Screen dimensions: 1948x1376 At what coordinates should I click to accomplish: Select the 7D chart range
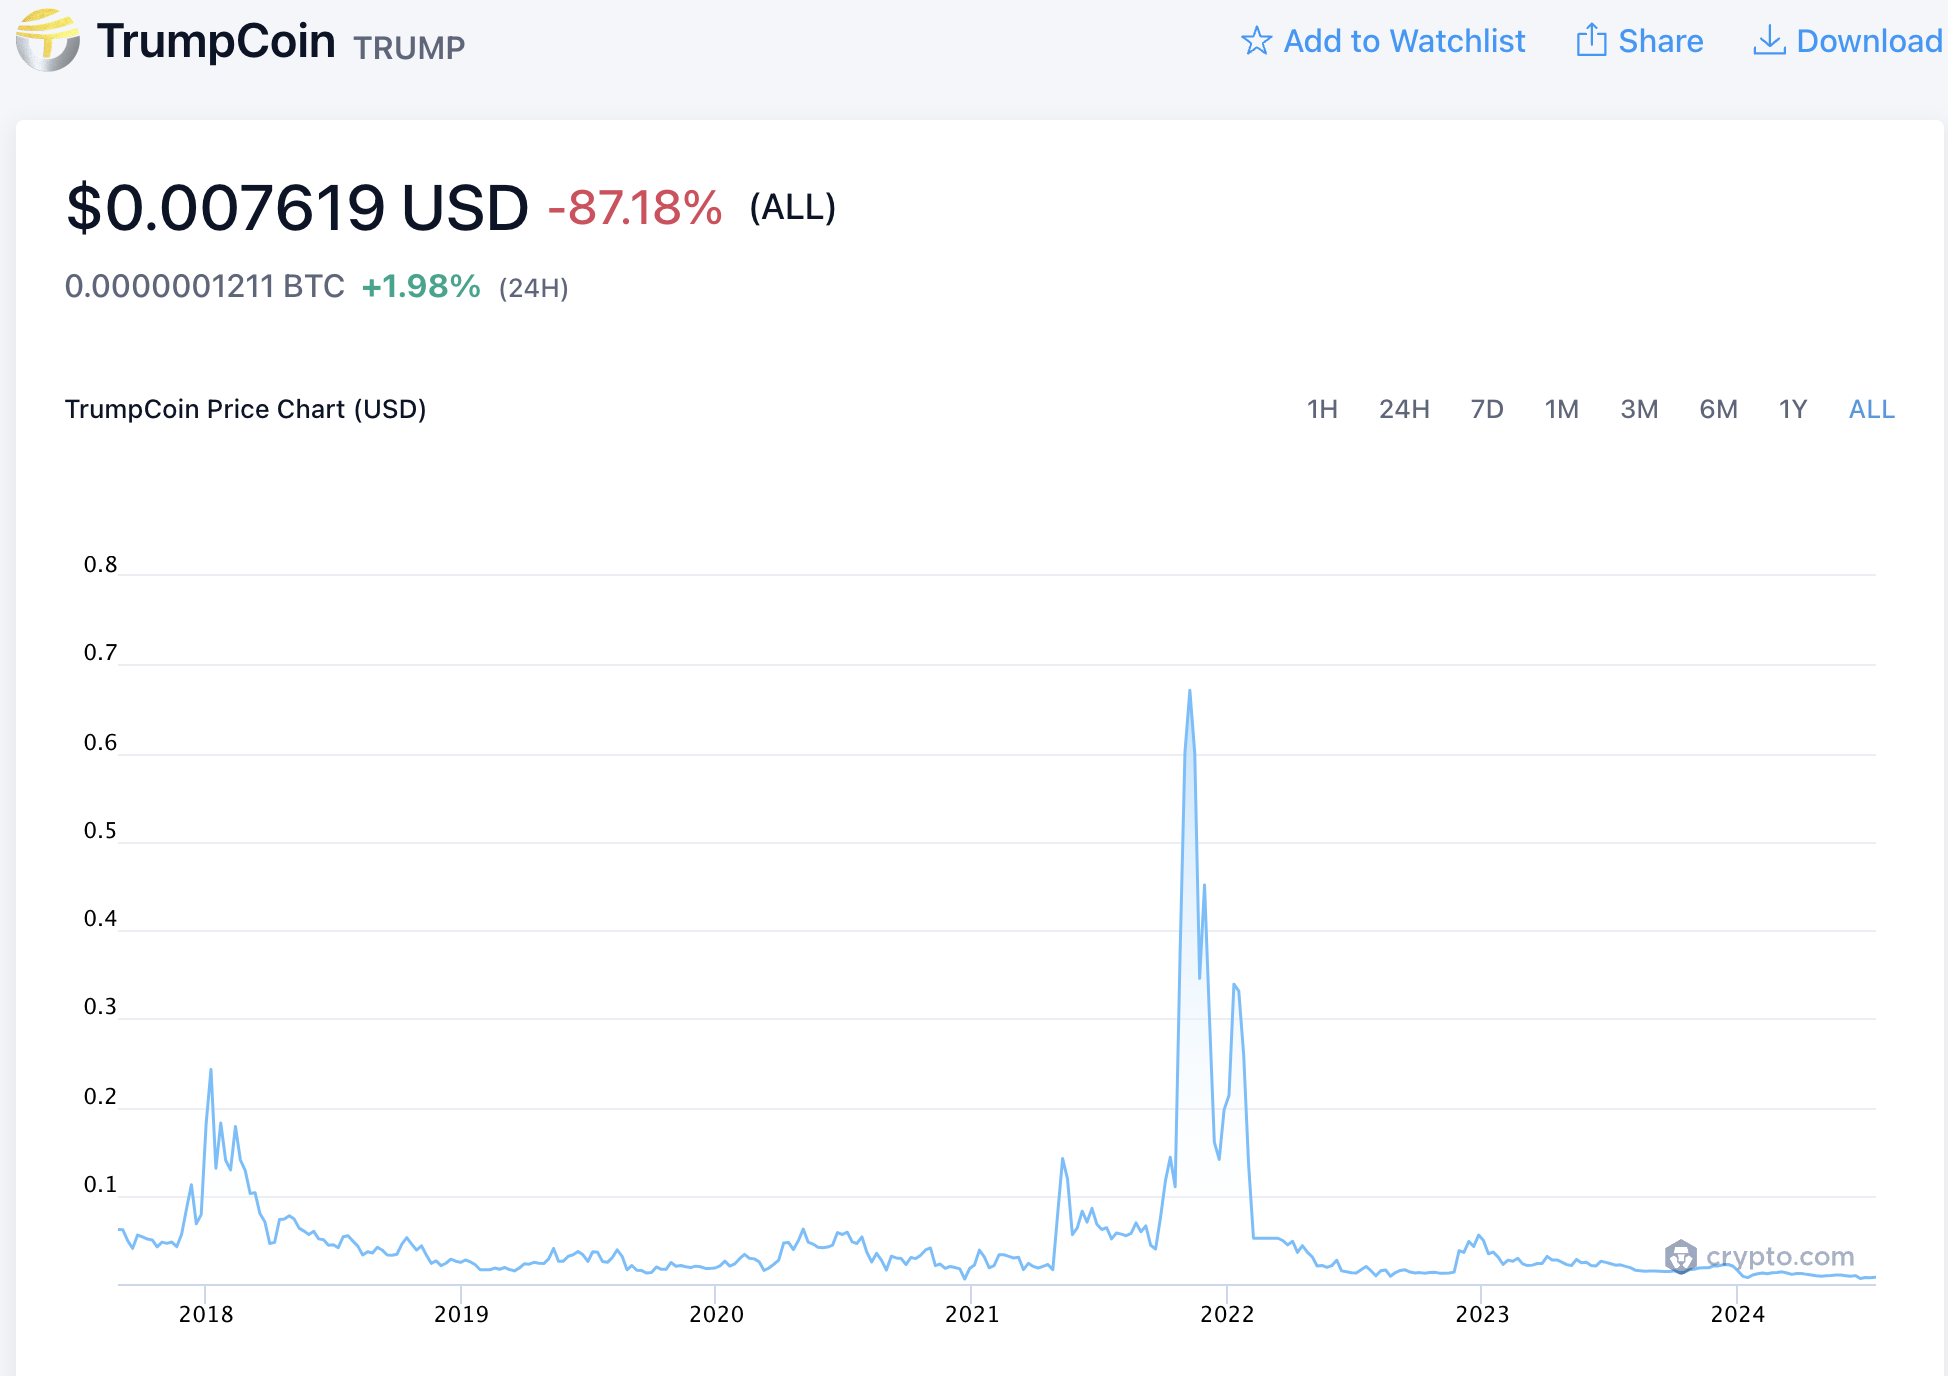(1487, 409)
